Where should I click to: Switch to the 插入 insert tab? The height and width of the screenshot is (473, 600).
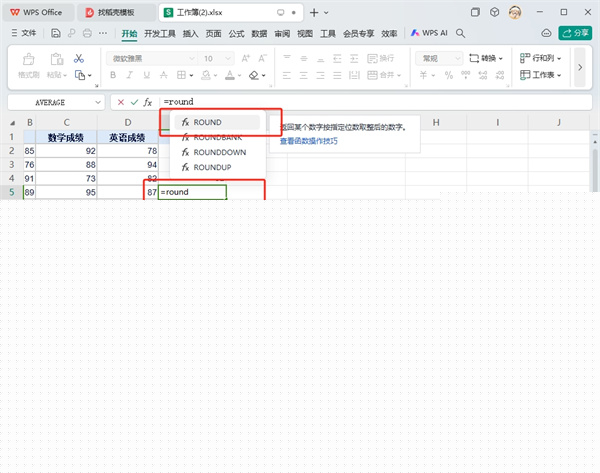tap(190, 34)
